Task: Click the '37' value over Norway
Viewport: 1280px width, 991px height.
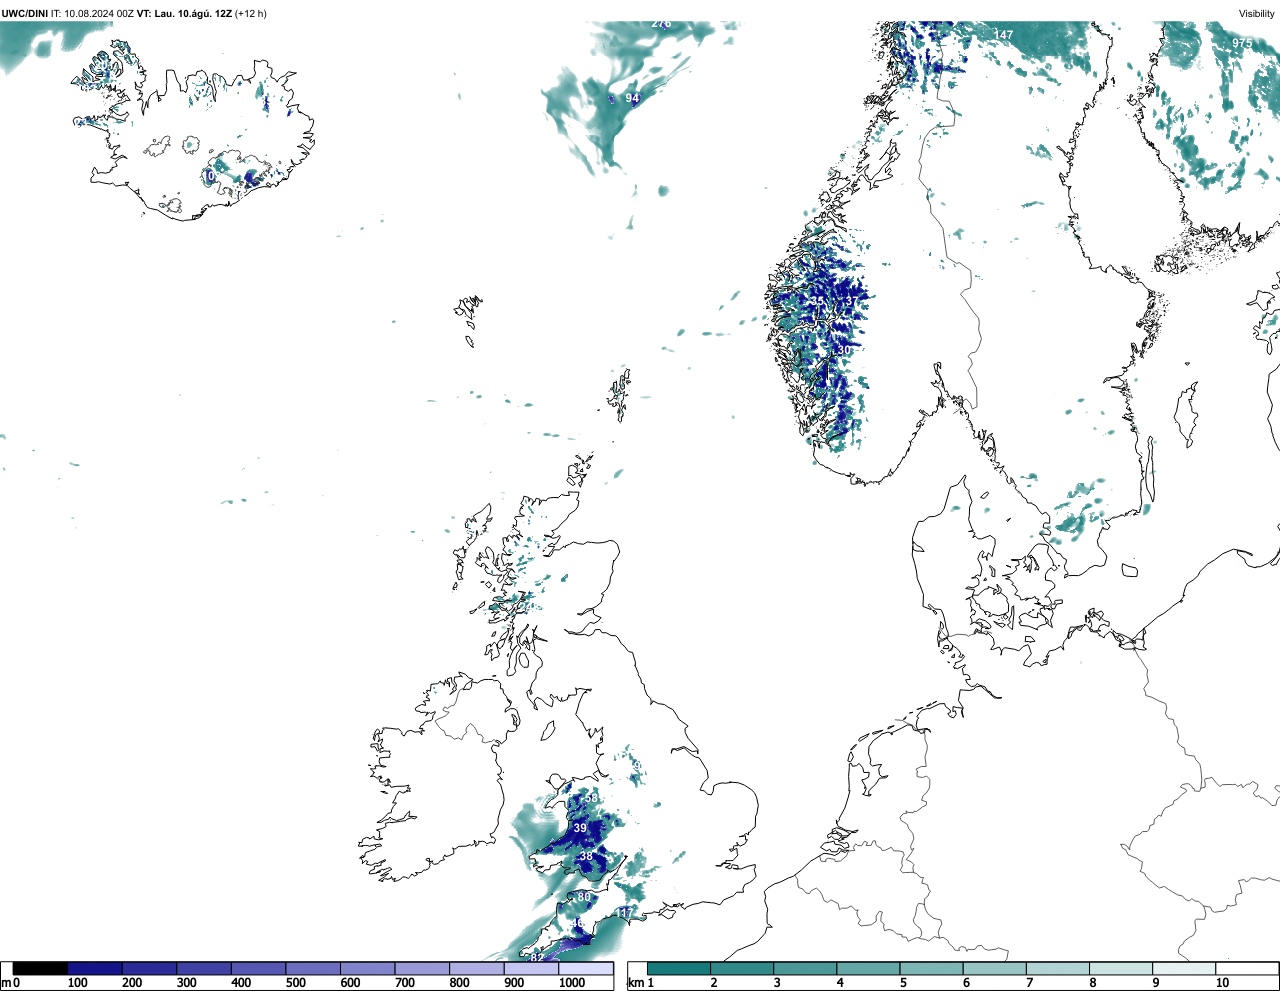Action: (x=852, y=301)
